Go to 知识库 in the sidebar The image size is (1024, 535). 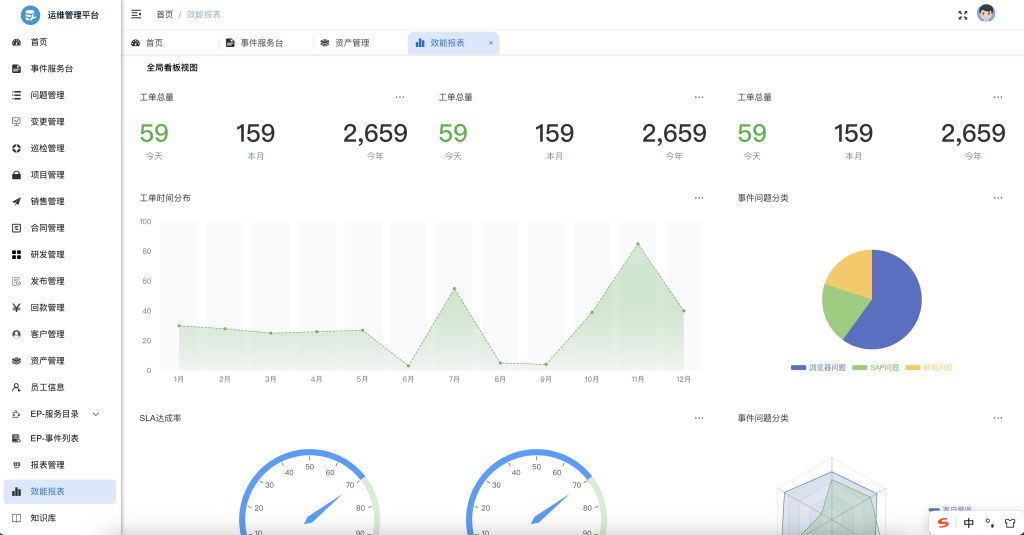43,518
